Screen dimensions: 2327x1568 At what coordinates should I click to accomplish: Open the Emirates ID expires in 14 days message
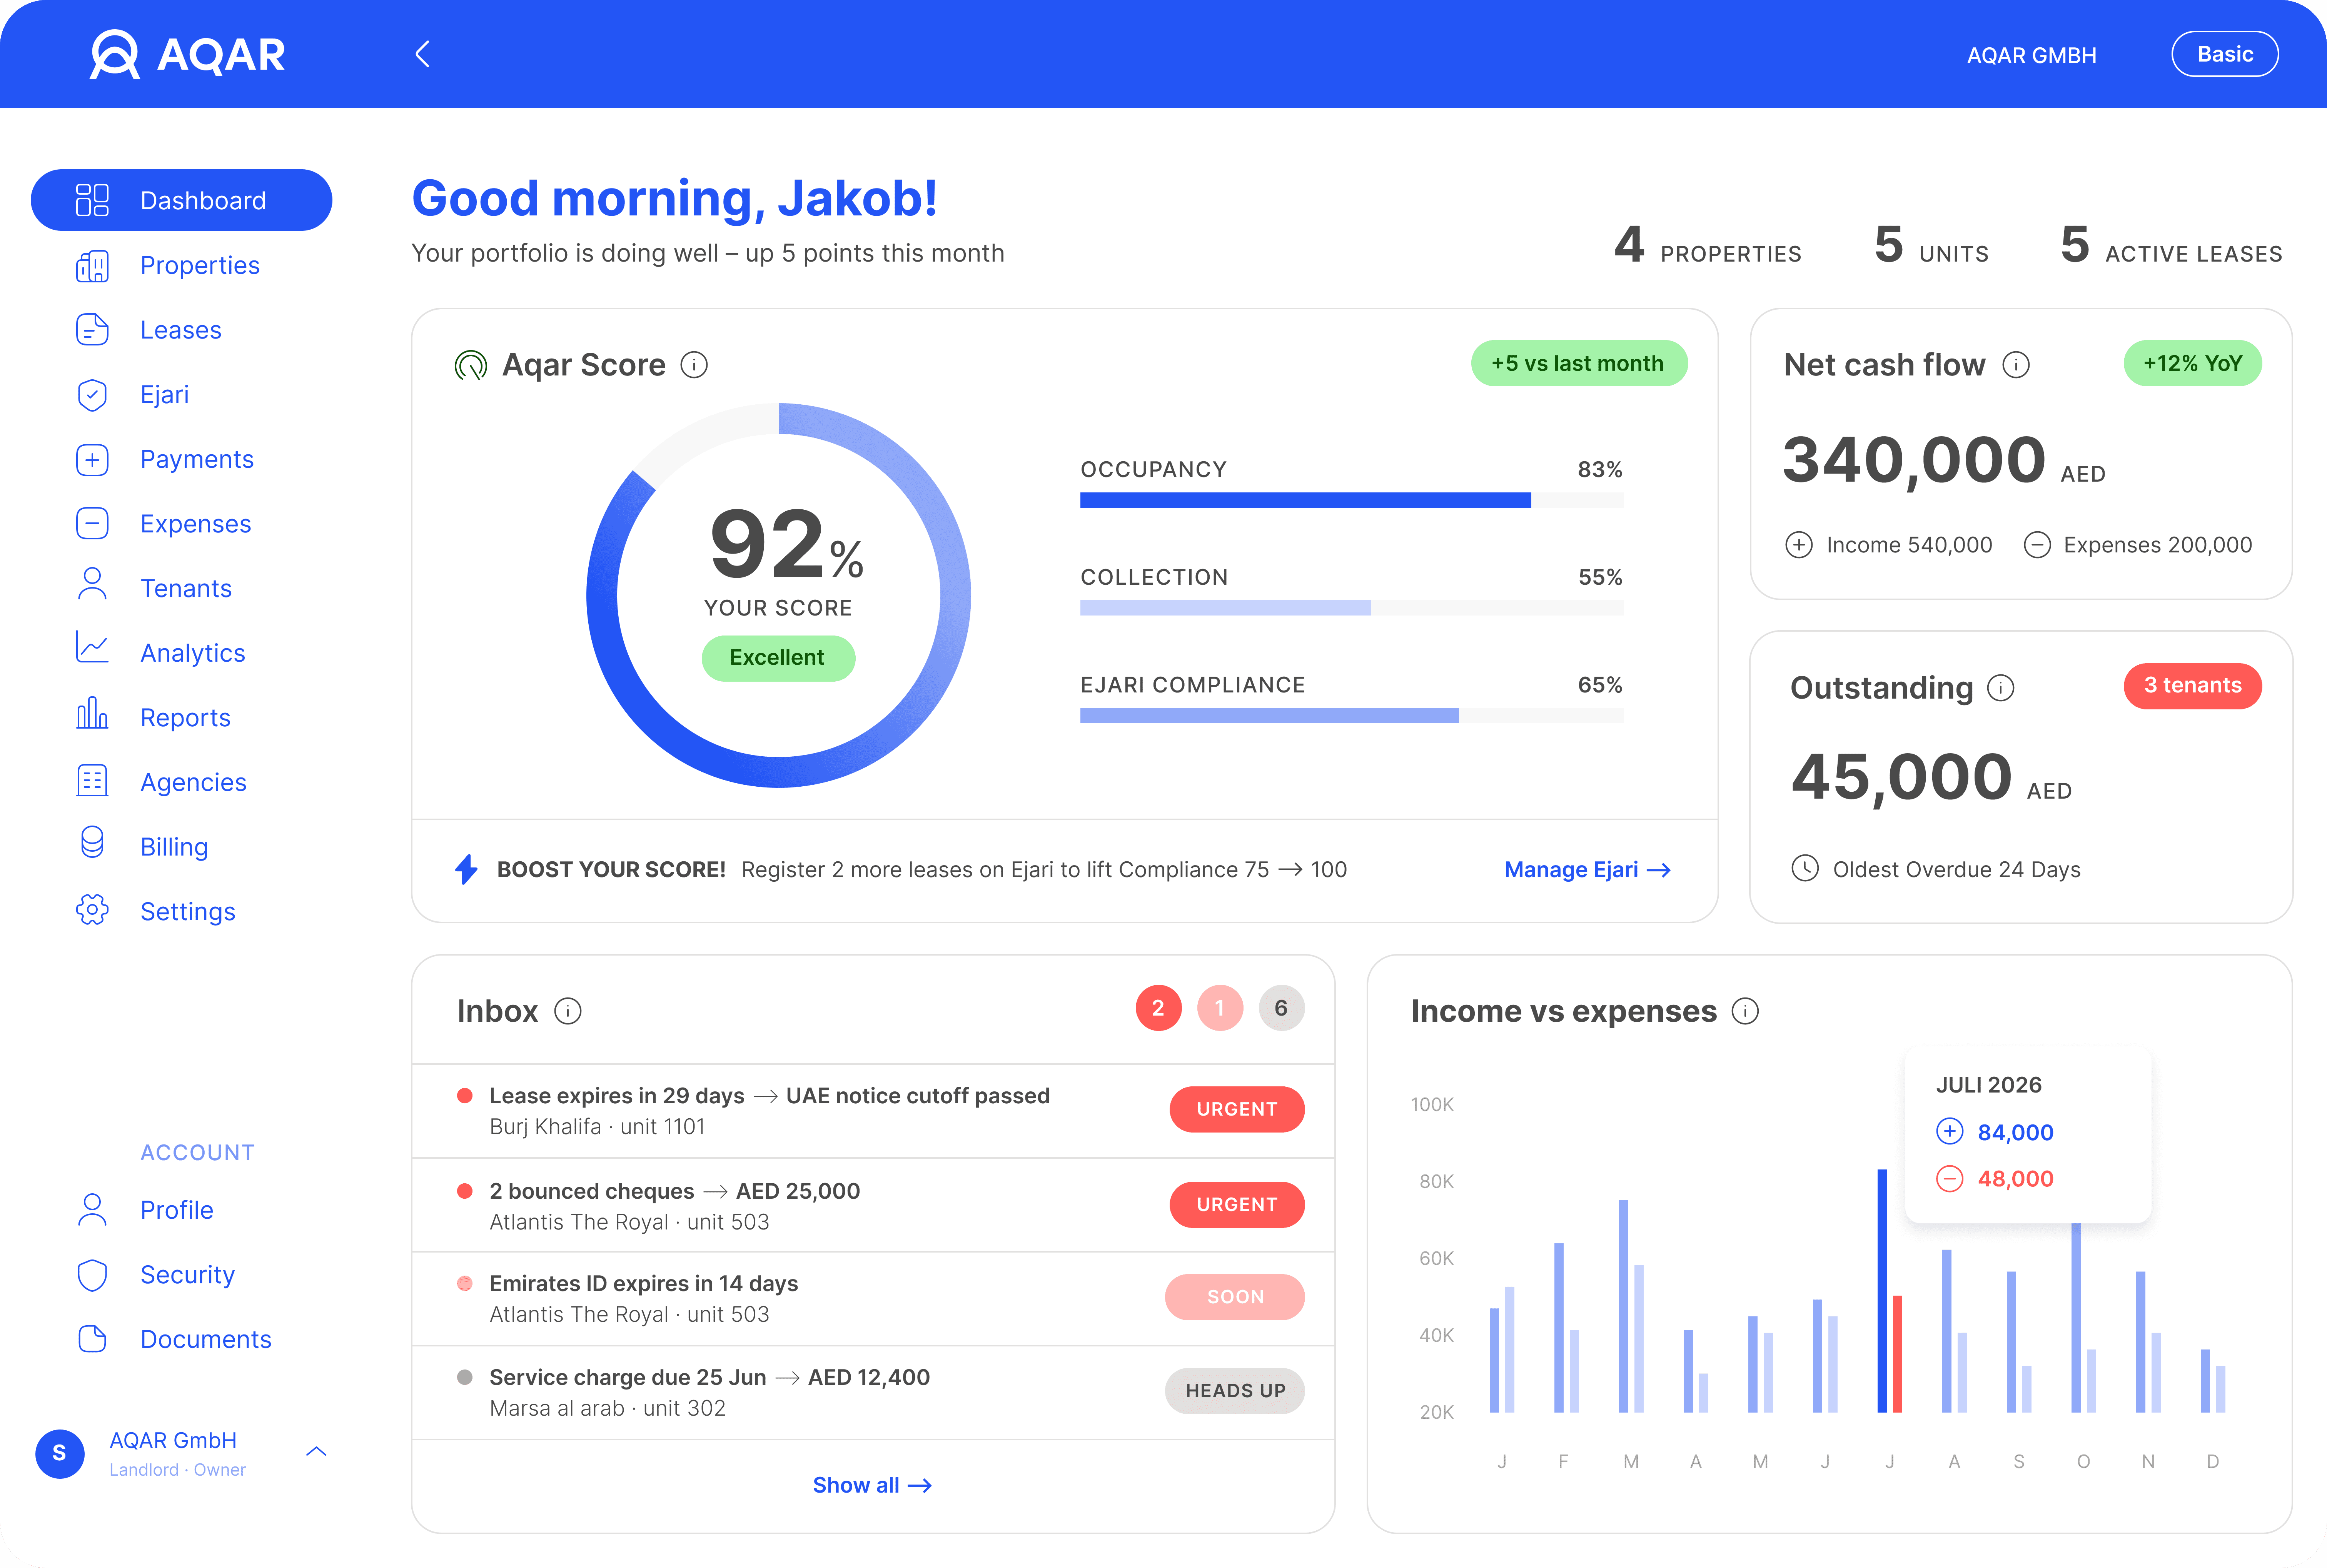click(x=873, y=1298)
